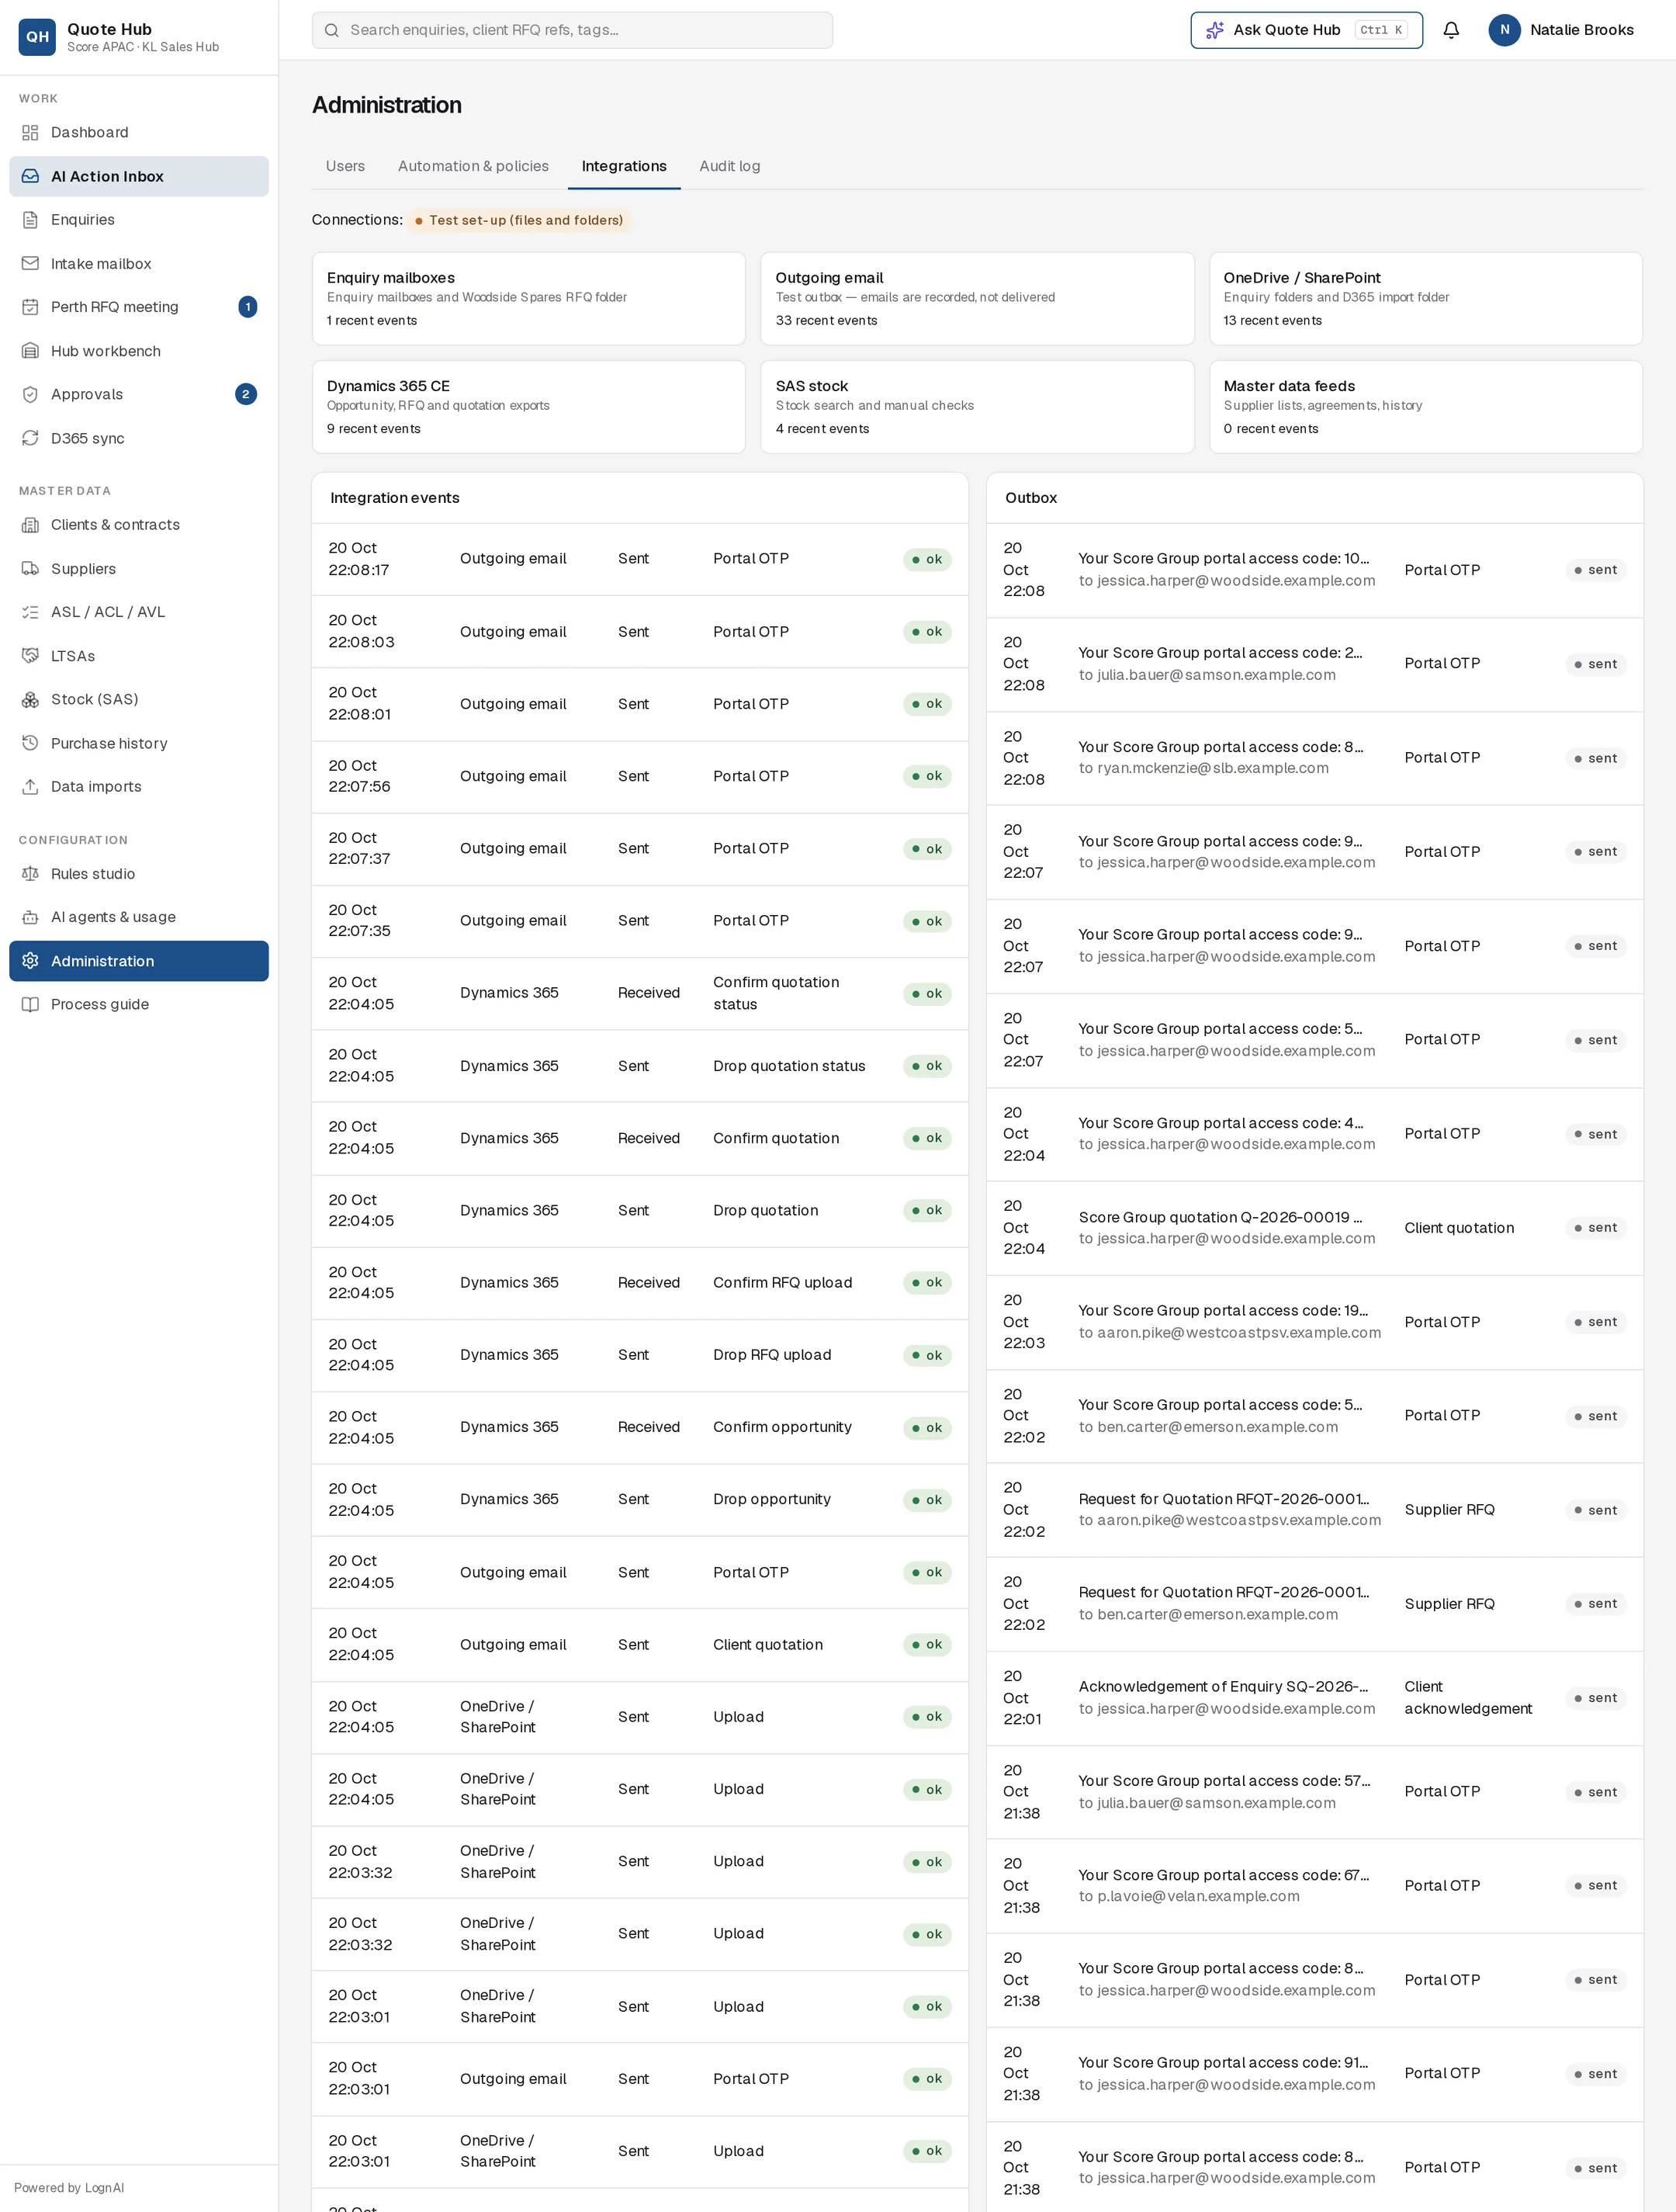Open the Dashboard grid icon
Viewport: 1676px width, 2212px height.
click(x=30, y=133)
